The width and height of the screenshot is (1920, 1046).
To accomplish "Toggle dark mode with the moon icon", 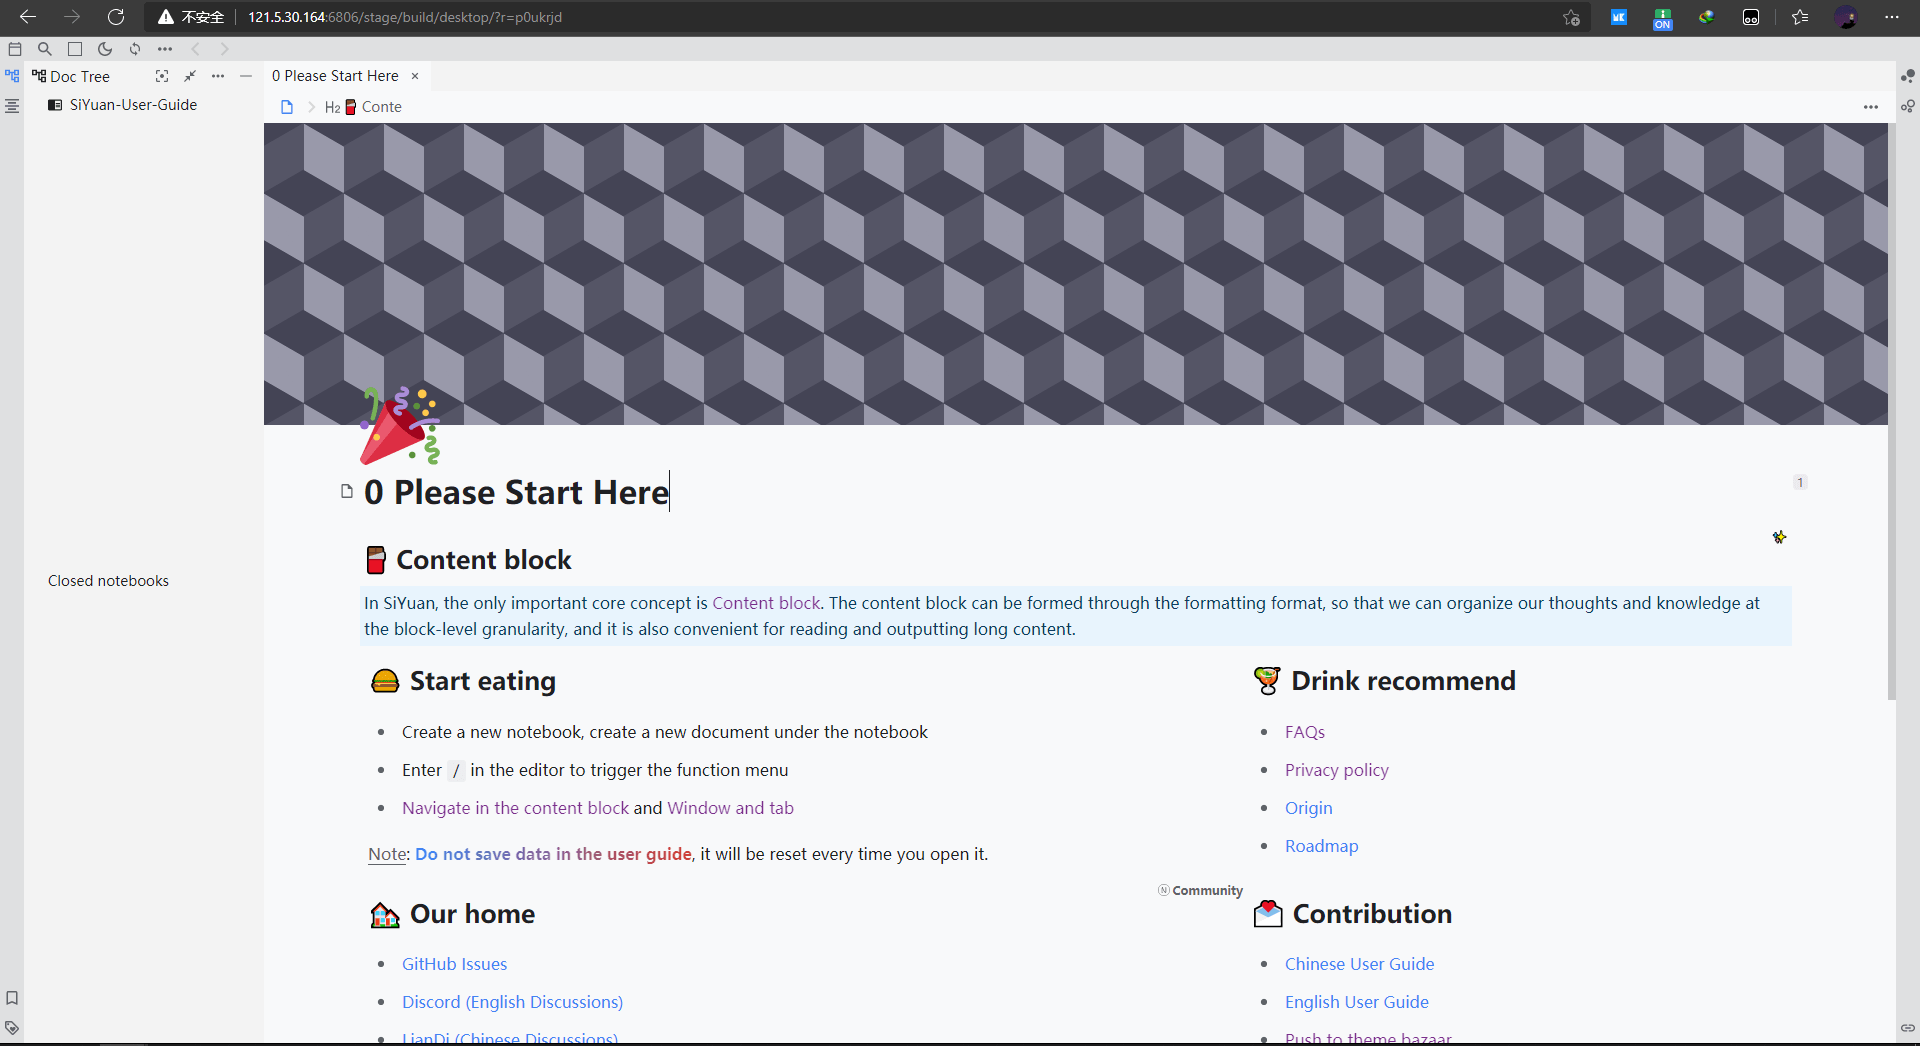I will click(x=105, y=48).
